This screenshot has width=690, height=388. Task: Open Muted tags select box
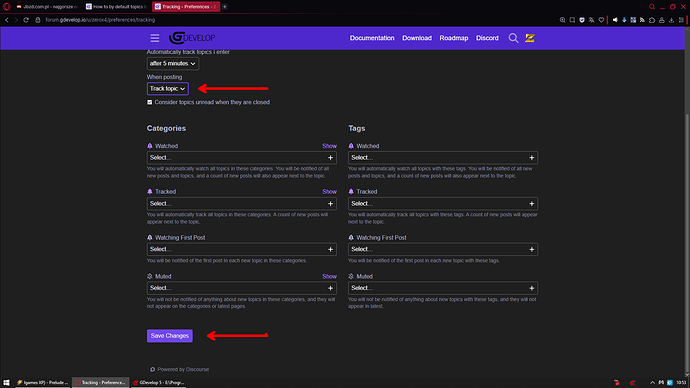(x=443, y=288)
